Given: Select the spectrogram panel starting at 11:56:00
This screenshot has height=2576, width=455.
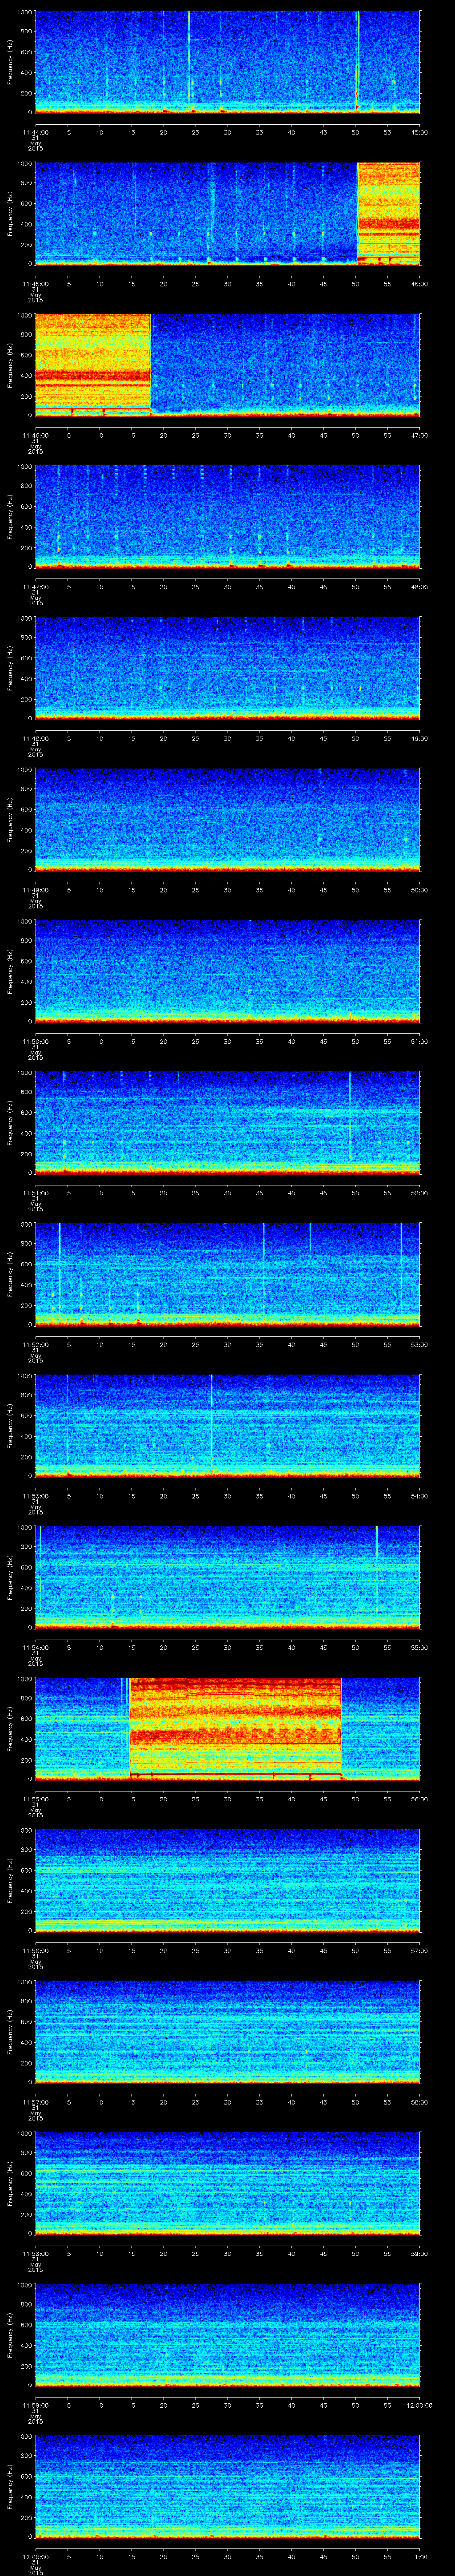Looking at the screenshot, I should point(227,1880).
